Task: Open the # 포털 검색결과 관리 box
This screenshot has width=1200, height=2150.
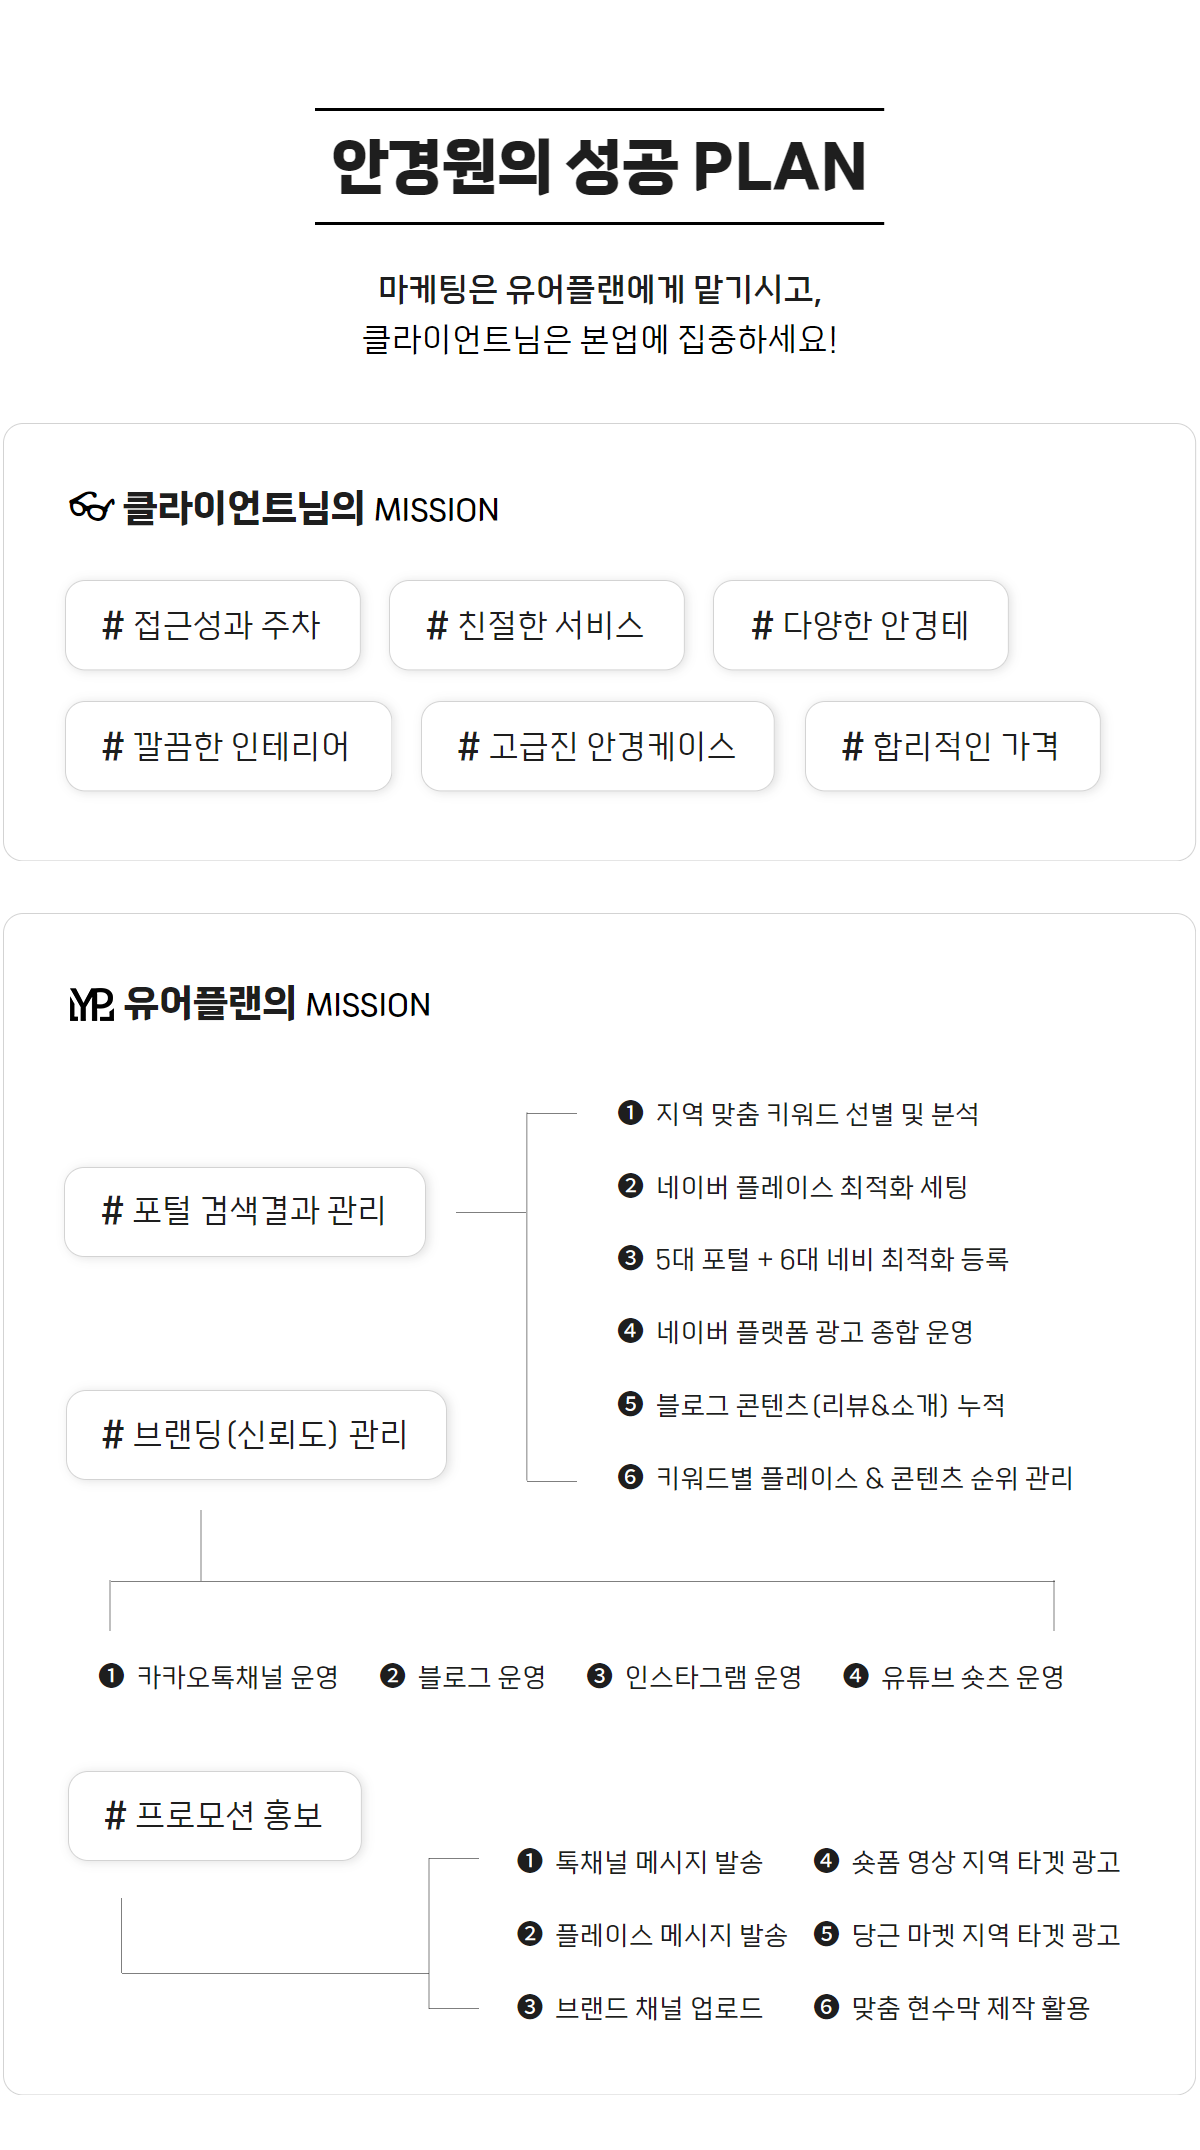Action: [245, 1212]
